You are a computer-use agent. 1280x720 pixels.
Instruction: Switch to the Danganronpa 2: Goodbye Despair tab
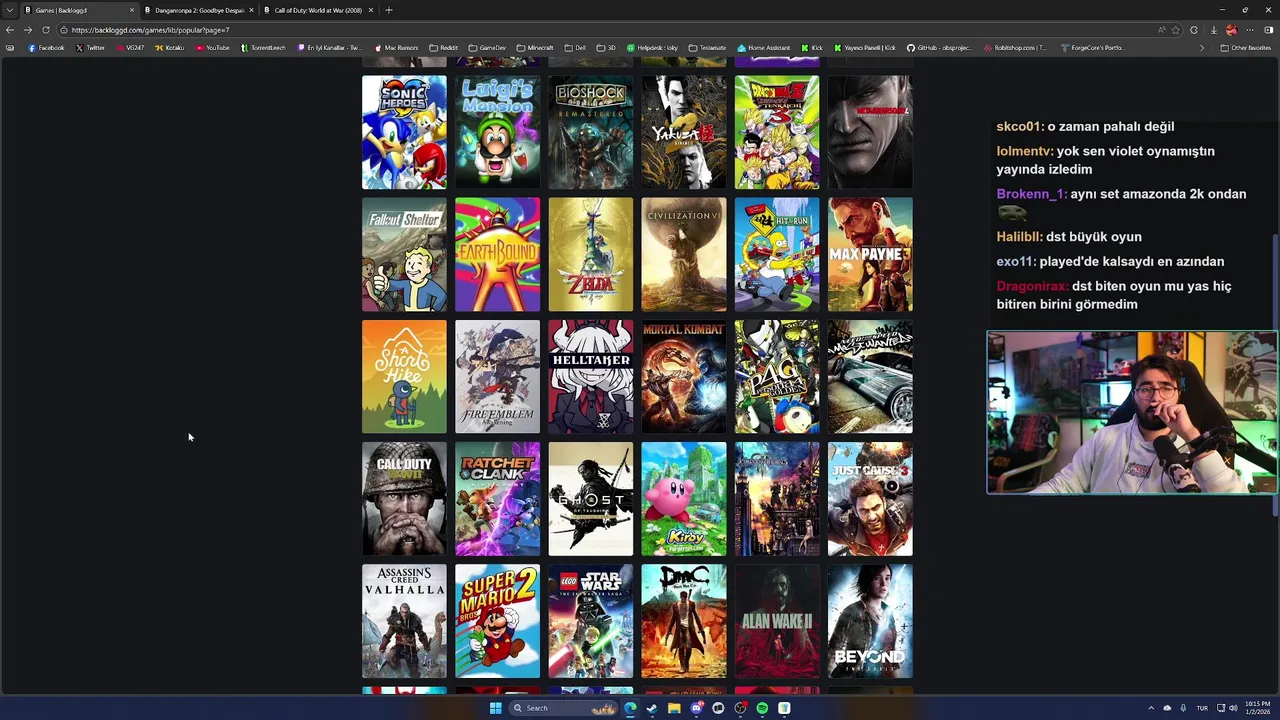pyautogui.click(x=199, y=10)
